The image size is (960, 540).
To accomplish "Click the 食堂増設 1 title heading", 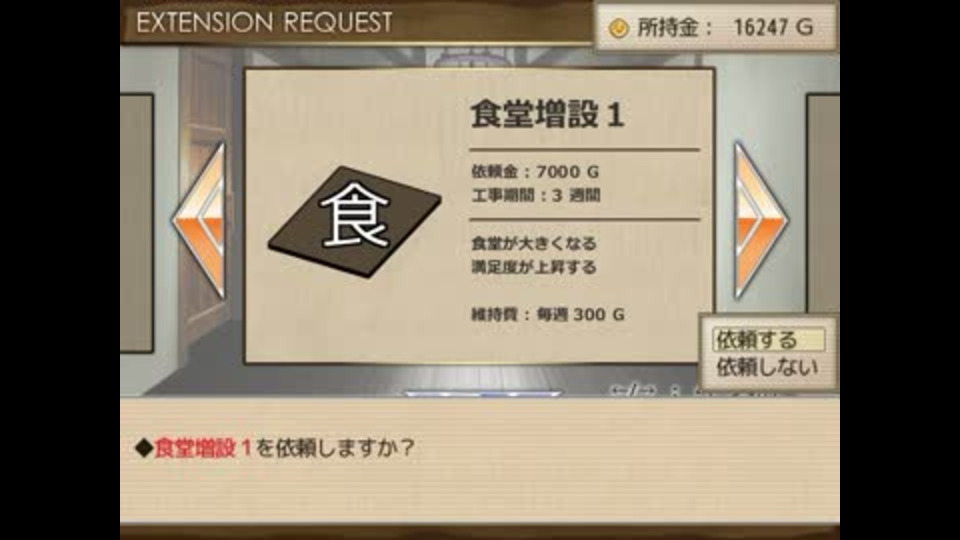I will coord(548,114).
